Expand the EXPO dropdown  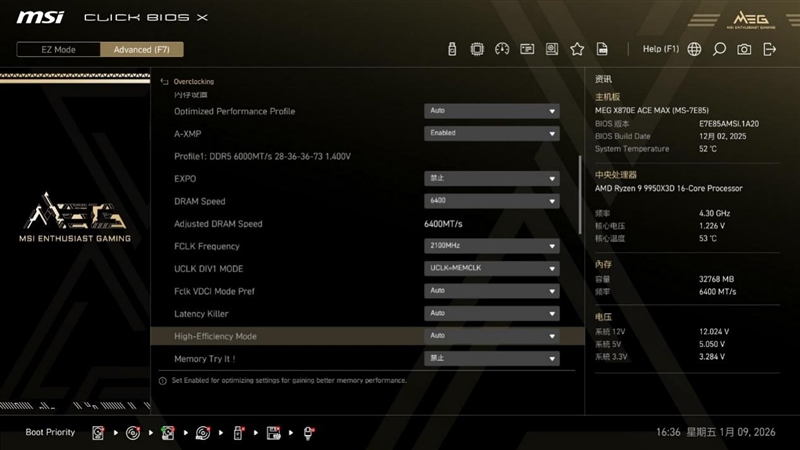click(492, 178)
